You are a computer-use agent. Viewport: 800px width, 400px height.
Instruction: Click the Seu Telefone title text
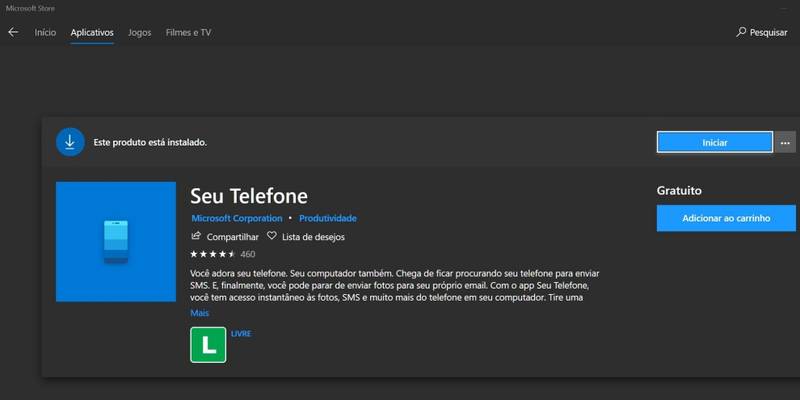click(x=249, y=196)
